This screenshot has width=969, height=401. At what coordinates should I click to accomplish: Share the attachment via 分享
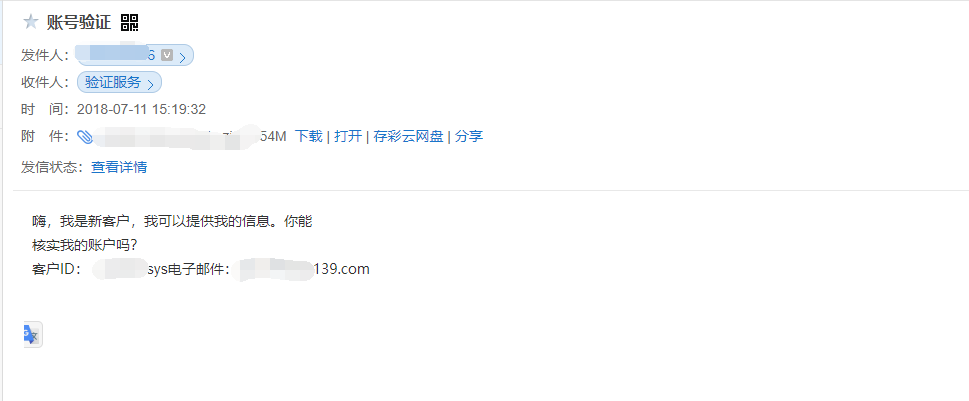(x=469, y=136)
